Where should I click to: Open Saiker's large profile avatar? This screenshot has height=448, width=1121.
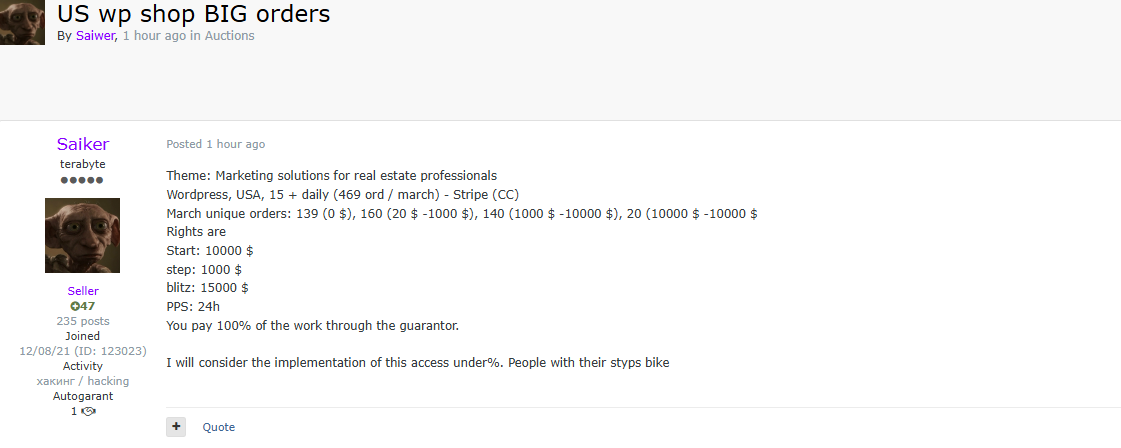pyautogui.click(x=82, y=236)
